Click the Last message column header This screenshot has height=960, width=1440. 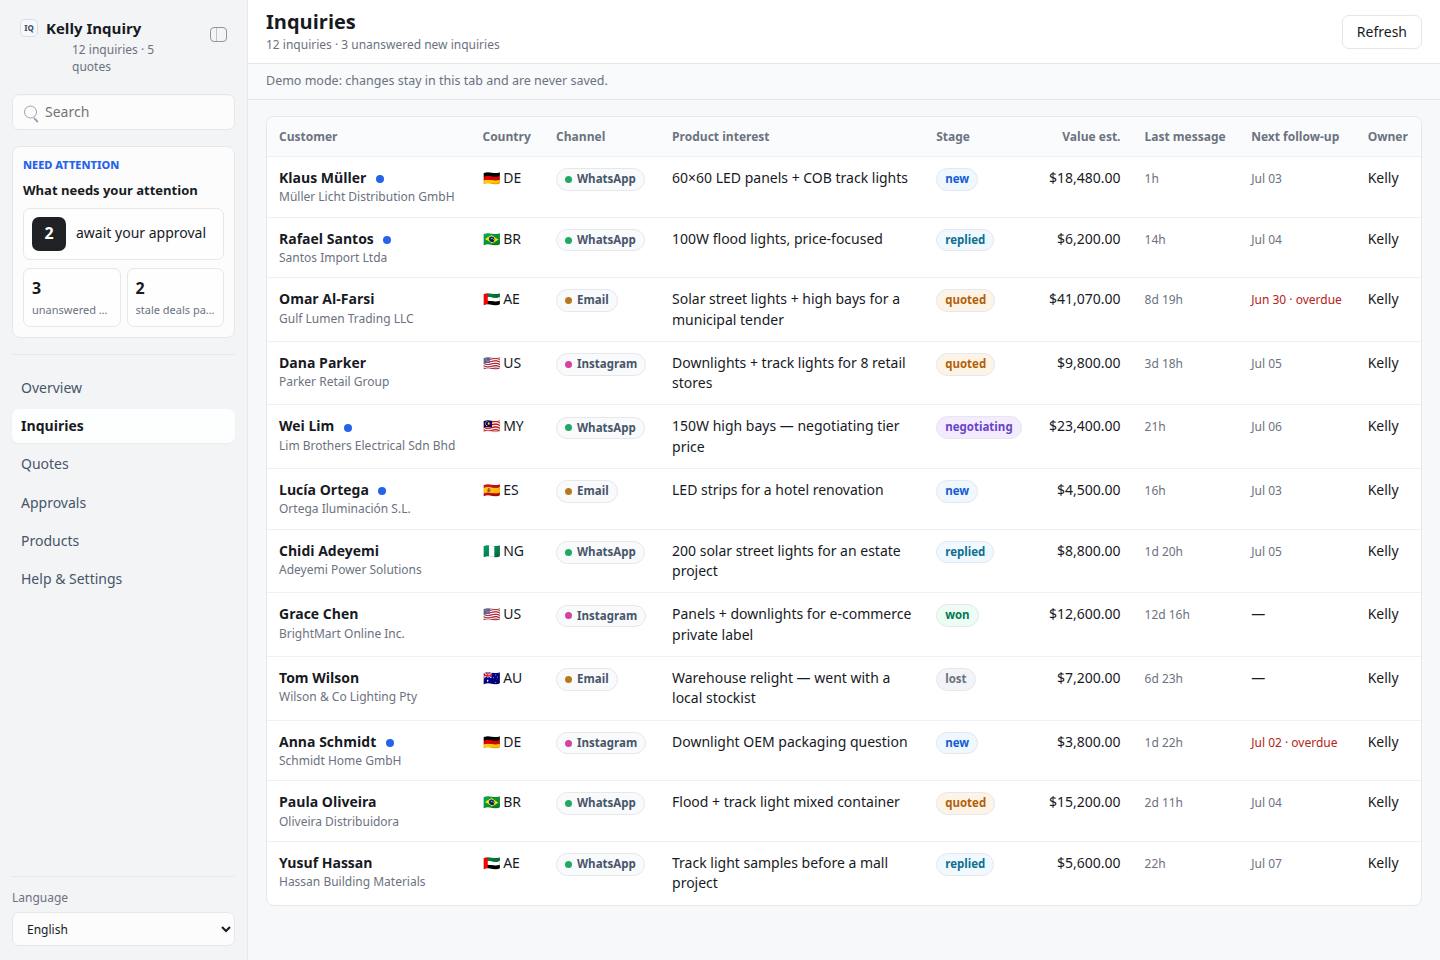point(1185,137)
